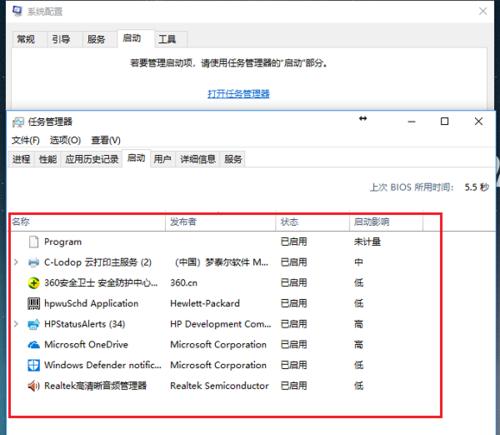Click the Realtek audio speaker icon
500x435 pixels.
point(34,386)
